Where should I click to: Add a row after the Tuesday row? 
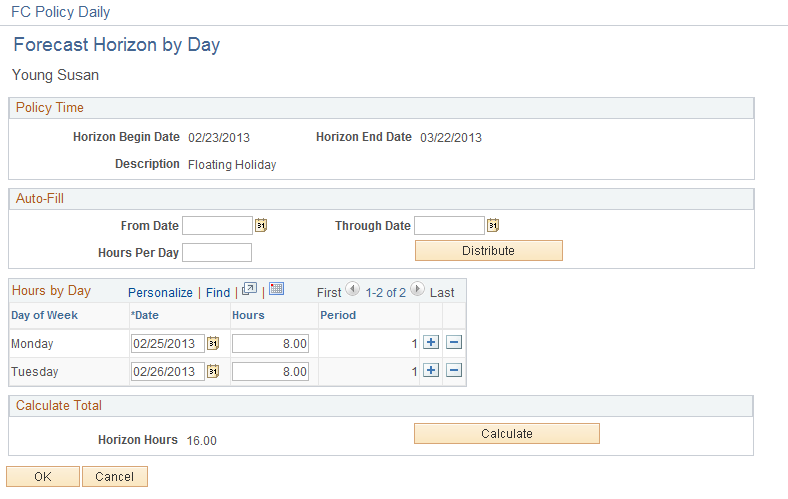click(x=431, y=371)
